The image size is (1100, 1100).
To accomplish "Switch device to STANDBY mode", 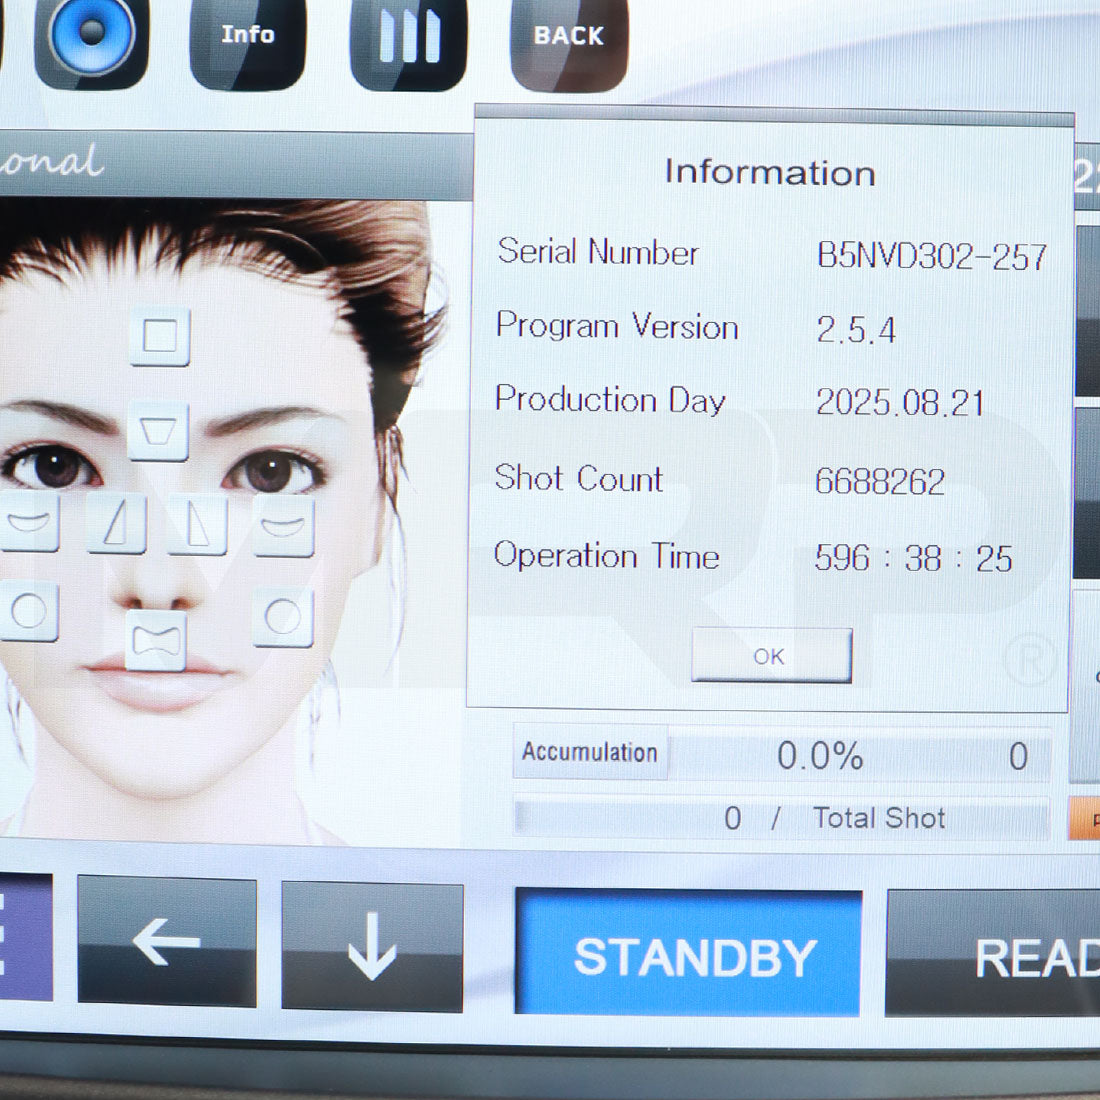I will [688, 953].
